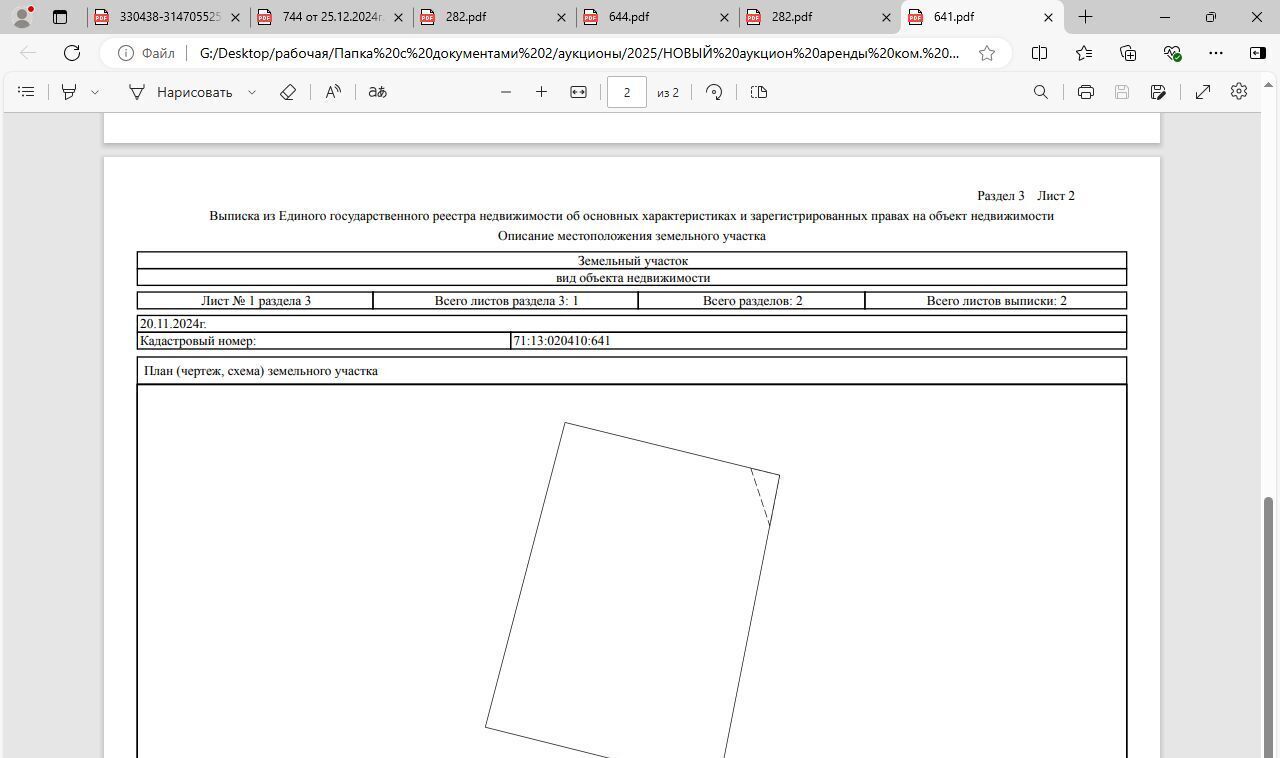
Task: Open the tab actions menu icon
Action: click(x=60, y=17)
